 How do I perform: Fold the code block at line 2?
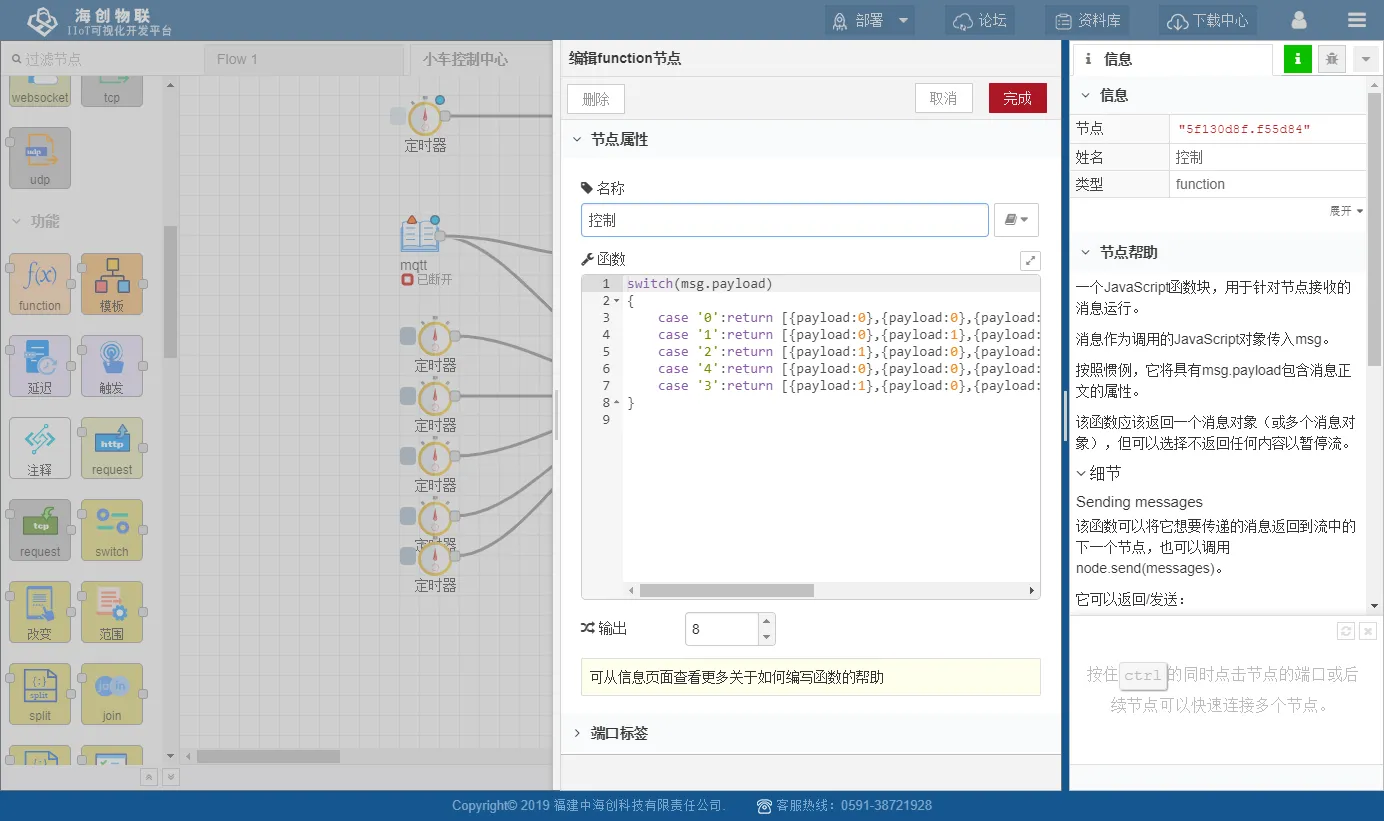616,301
